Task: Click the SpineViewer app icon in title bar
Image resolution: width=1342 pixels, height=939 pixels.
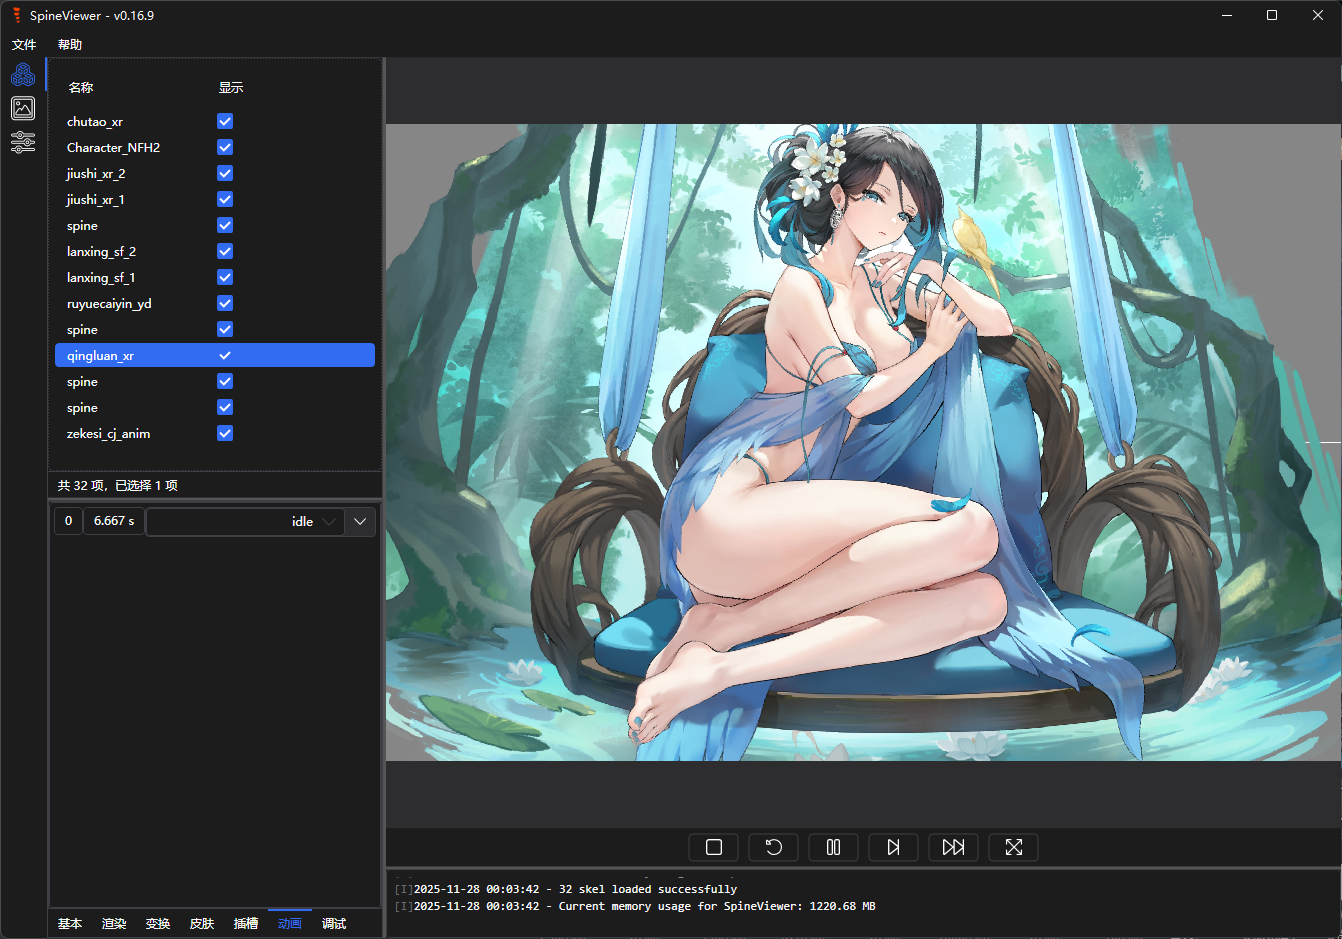Action: (x=16, y=15)
